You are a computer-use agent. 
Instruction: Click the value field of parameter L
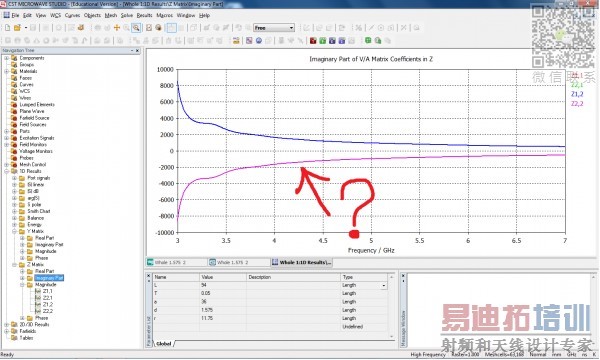[223, 285]
